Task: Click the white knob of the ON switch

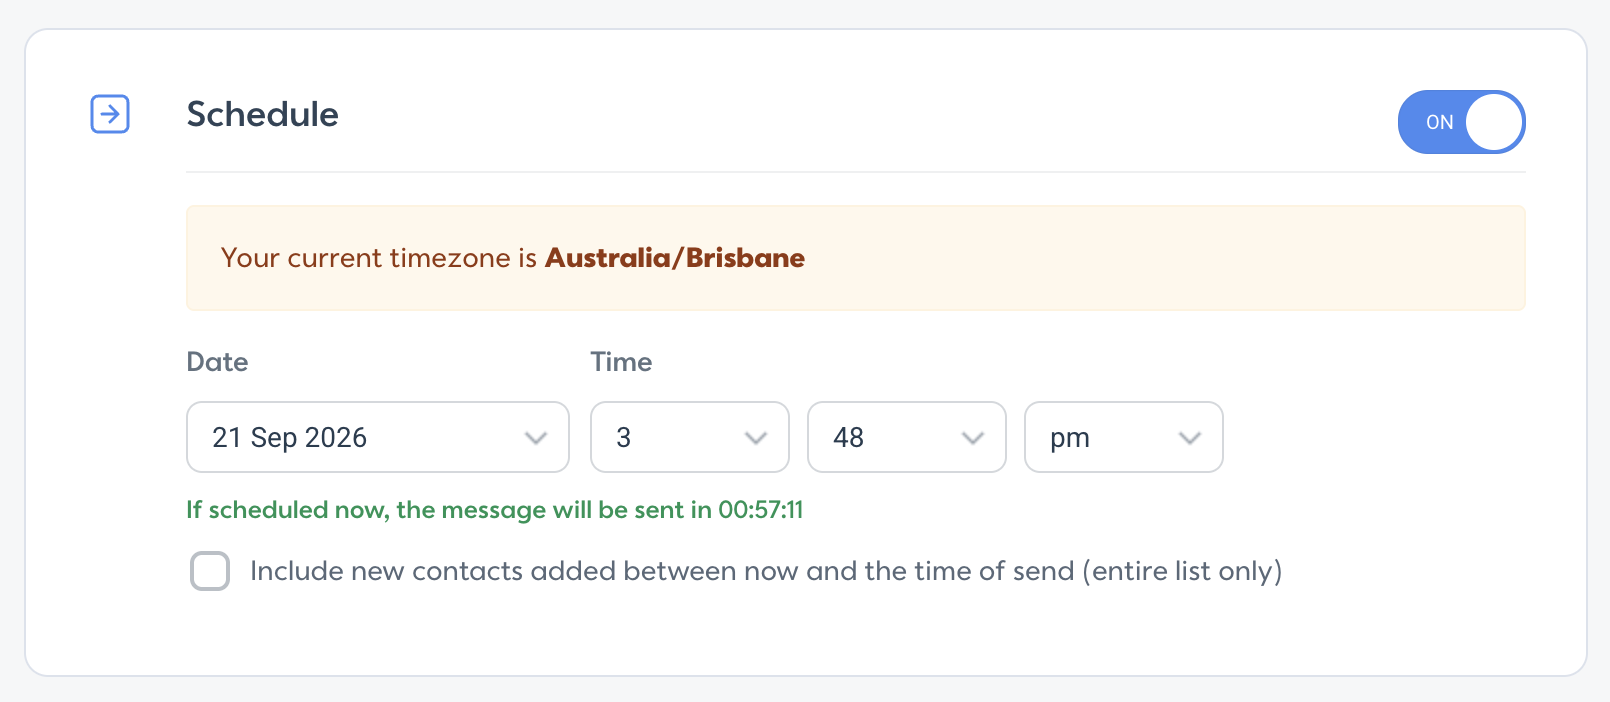Action: click(x=1494, y=122)
